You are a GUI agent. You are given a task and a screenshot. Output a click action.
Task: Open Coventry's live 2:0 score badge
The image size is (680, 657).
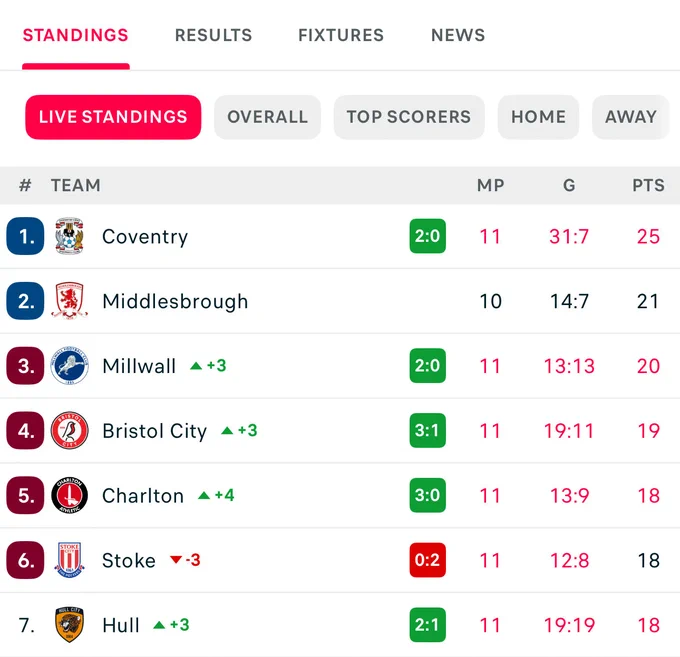(x=428, y=236)
